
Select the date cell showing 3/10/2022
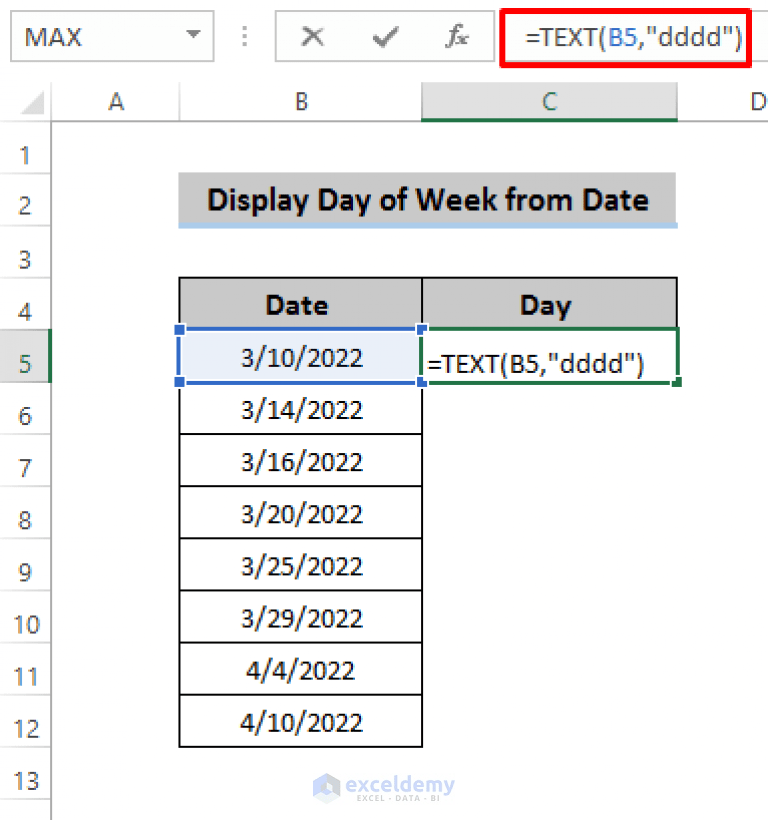(300, 357)
